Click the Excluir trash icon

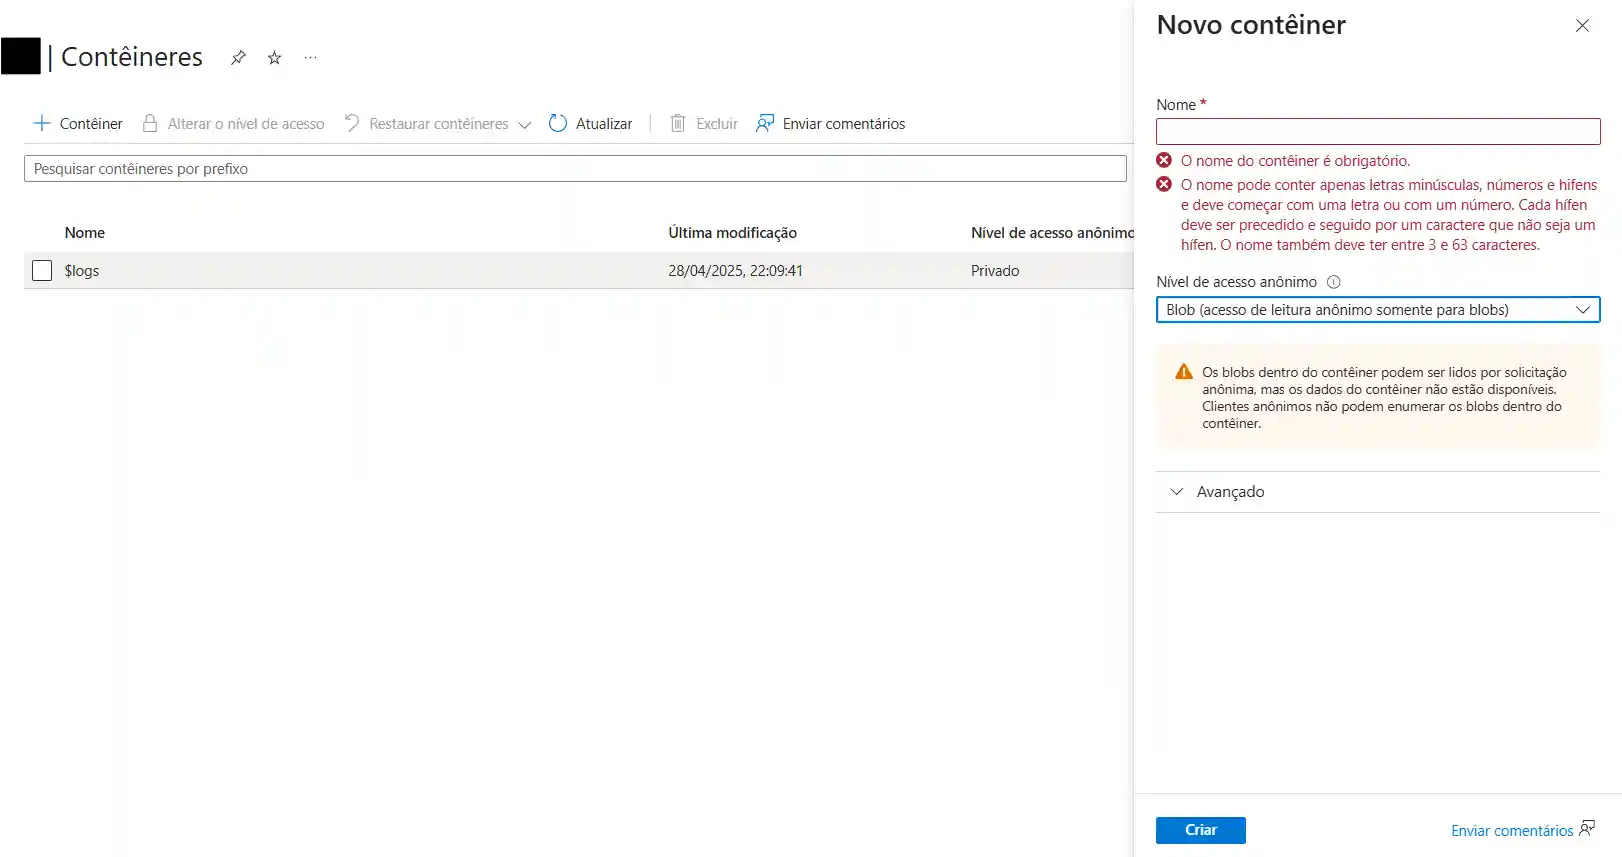pyautogui.click(x=678, y=124)
